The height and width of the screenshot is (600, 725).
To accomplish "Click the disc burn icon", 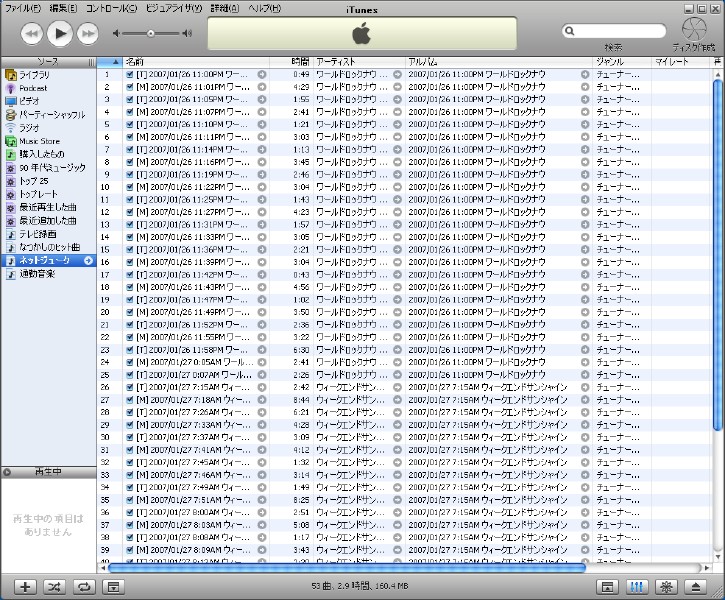I will coord(693,31).
